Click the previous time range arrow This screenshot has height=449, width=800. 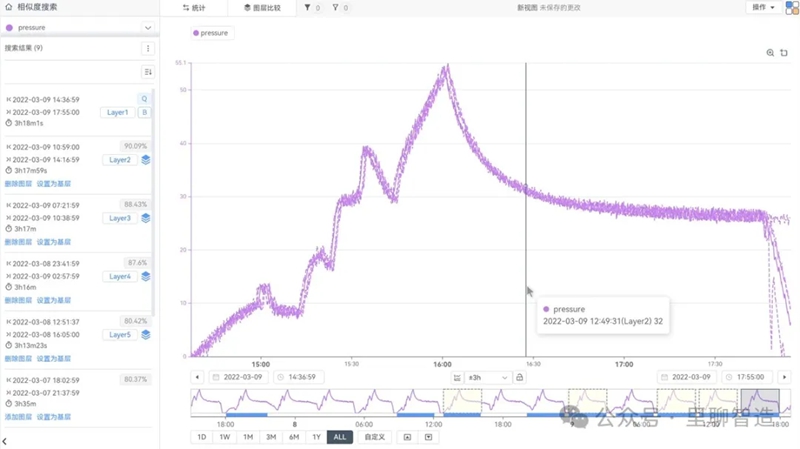click(197, 377)
